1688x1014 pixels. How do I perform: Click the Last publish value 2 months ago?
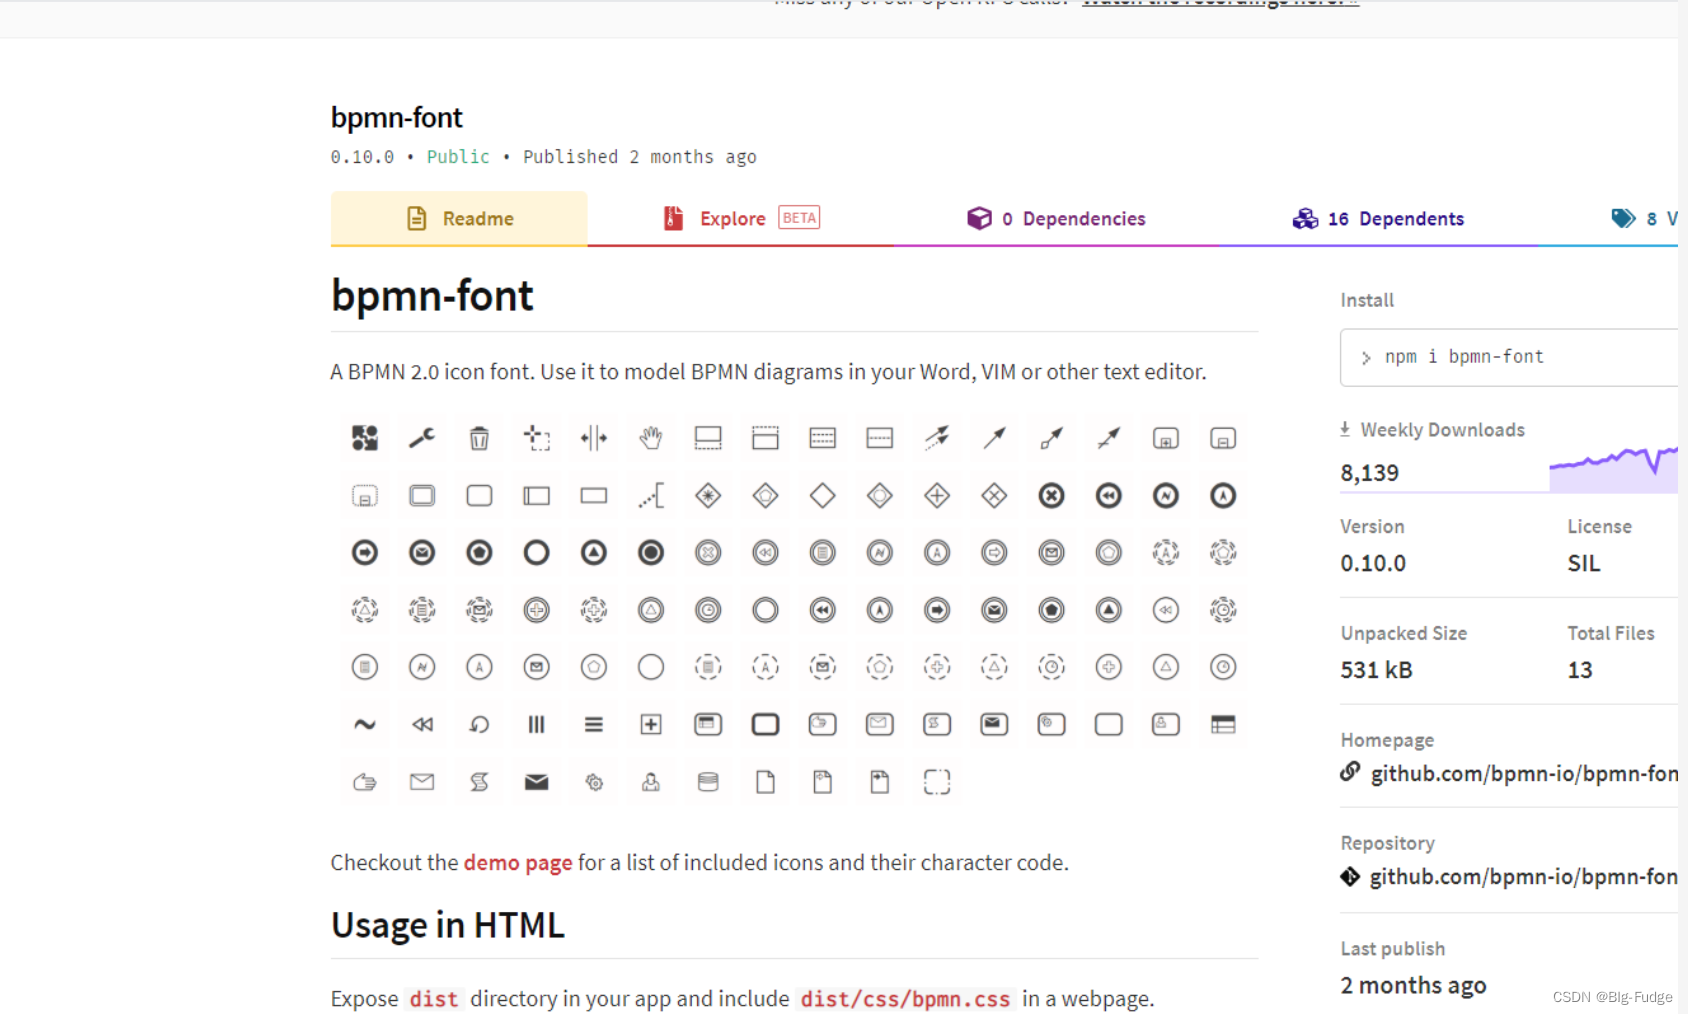(x=1413, y=985)
